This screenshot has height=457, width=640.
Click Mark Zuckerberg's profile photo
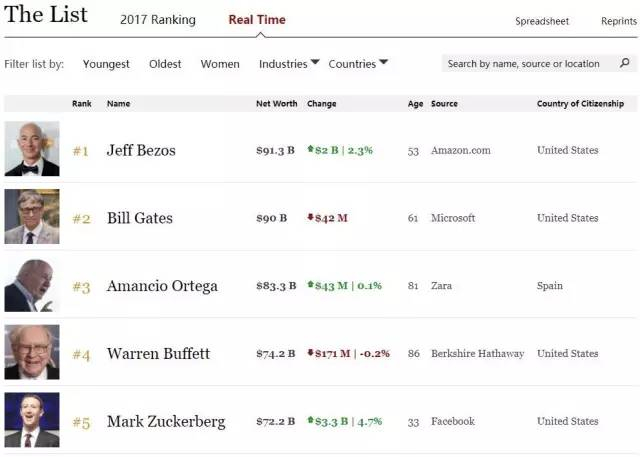point(32,420)
